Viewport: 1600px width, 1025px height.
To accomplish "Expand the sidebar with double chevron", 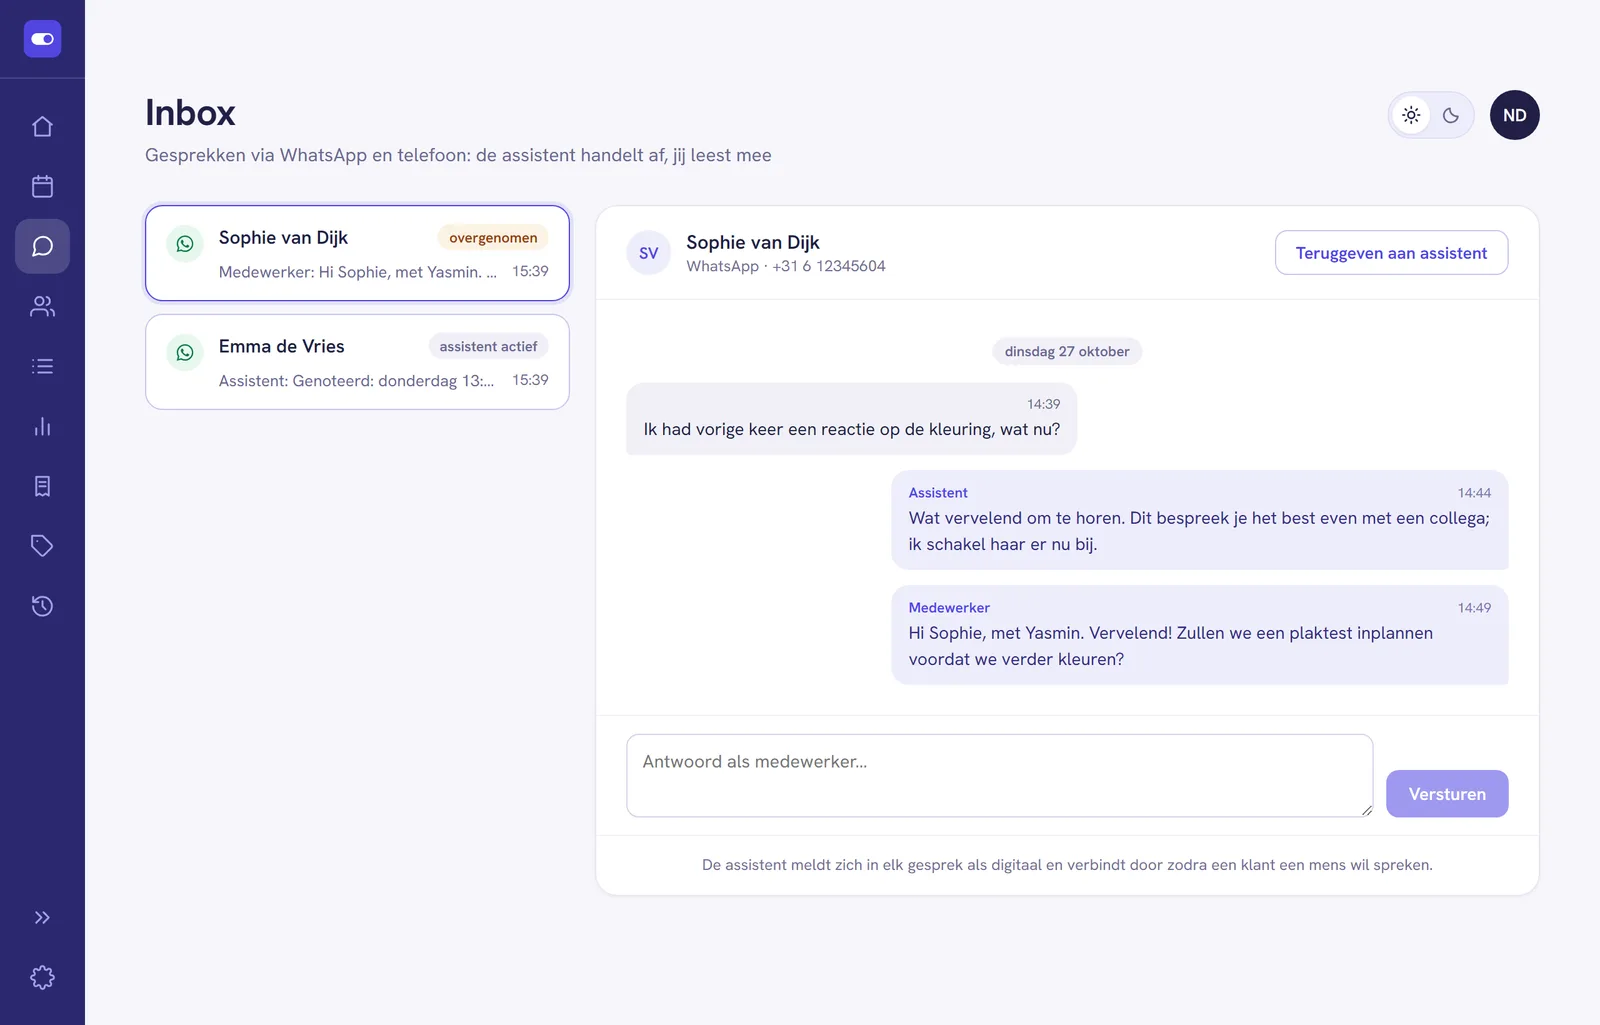I will (x=42, y=917).
